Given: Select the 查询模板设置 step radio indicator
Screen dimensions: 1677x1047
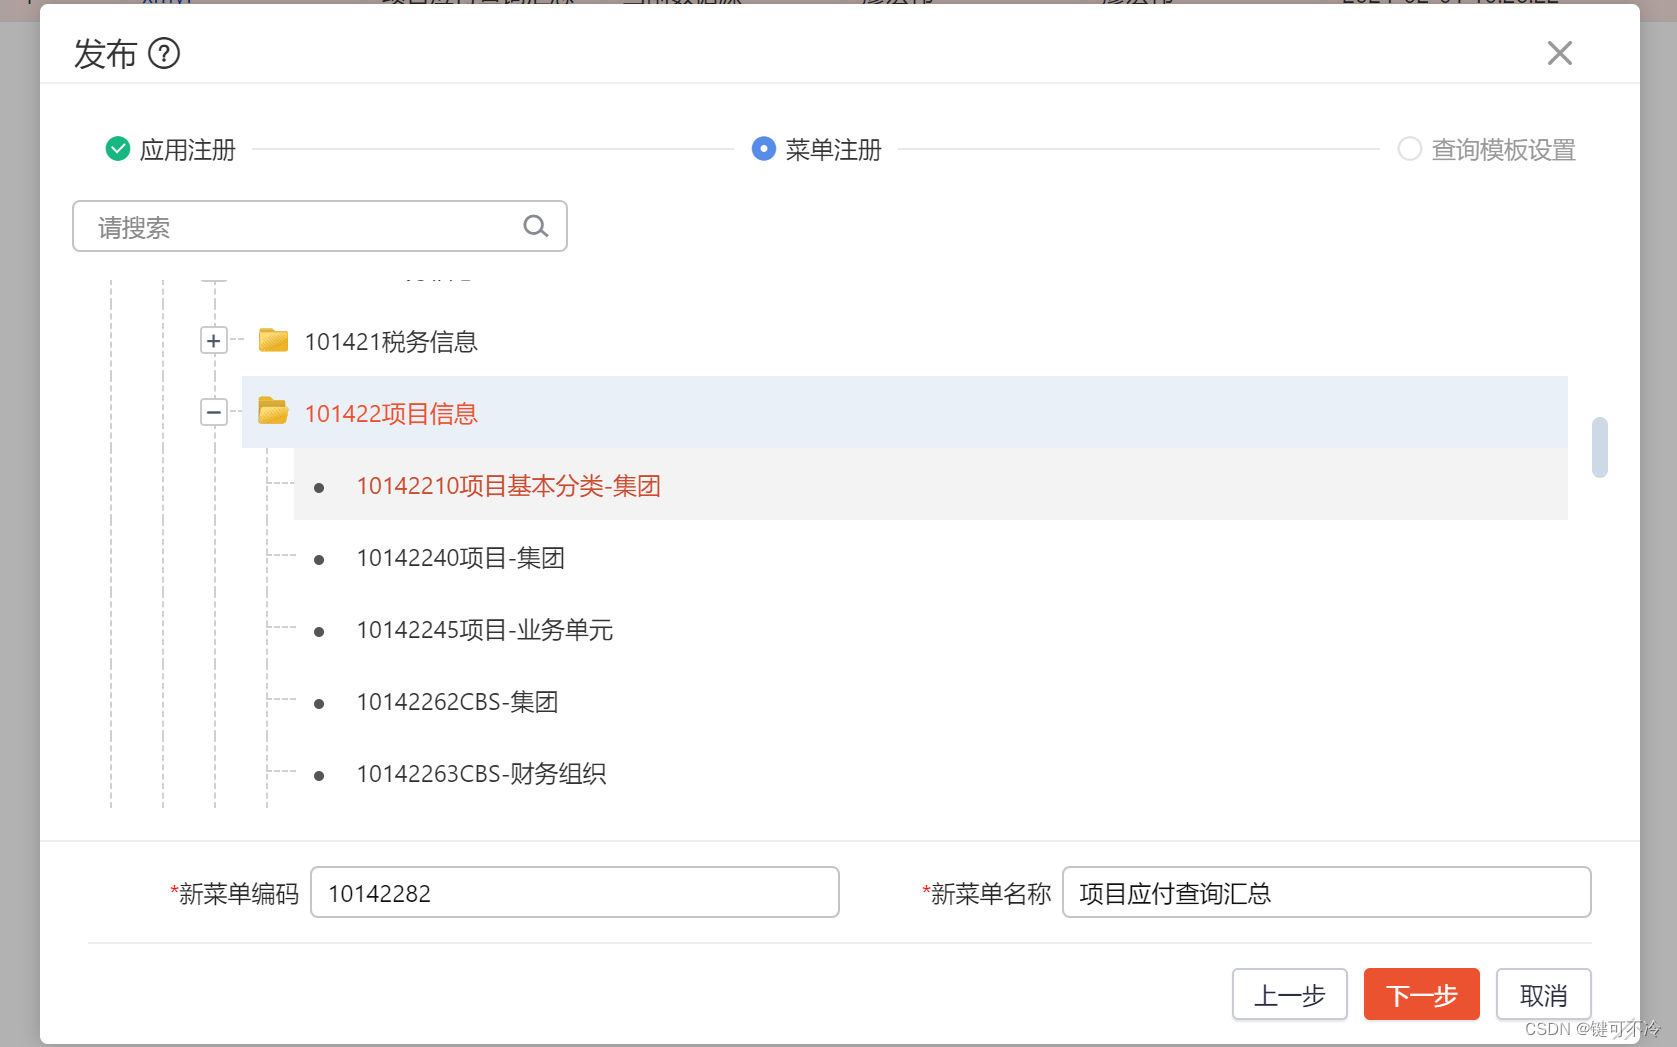Looking at the screenshot, I should 1410,148.
